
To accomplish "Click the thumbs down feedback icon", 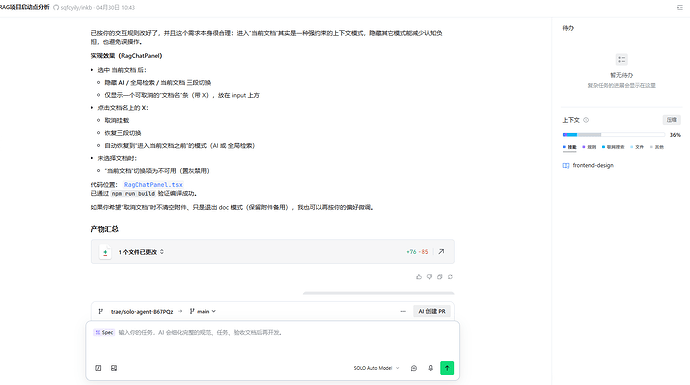I will [429, 277].
